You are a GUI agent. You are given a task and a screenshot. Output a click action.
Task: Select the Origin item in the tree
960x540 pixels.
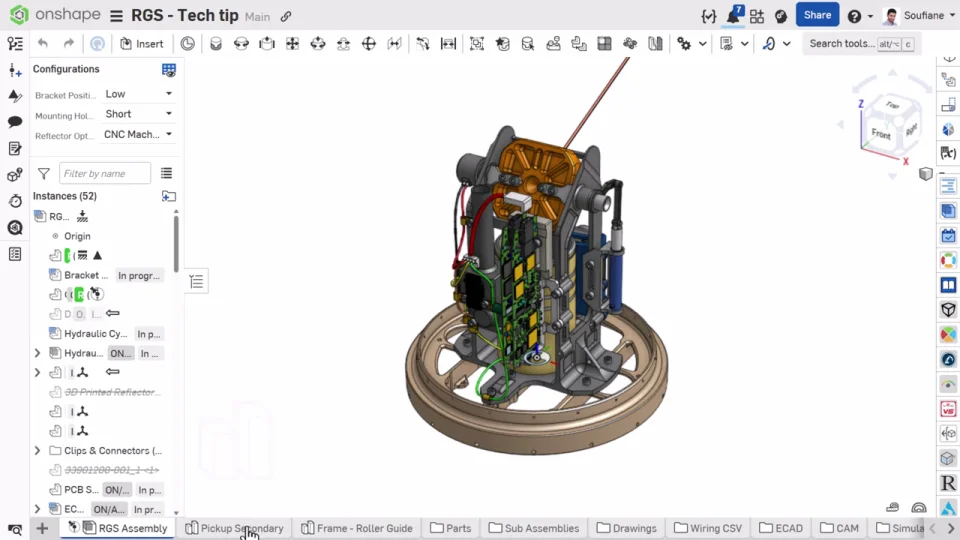tap(77, 236)
